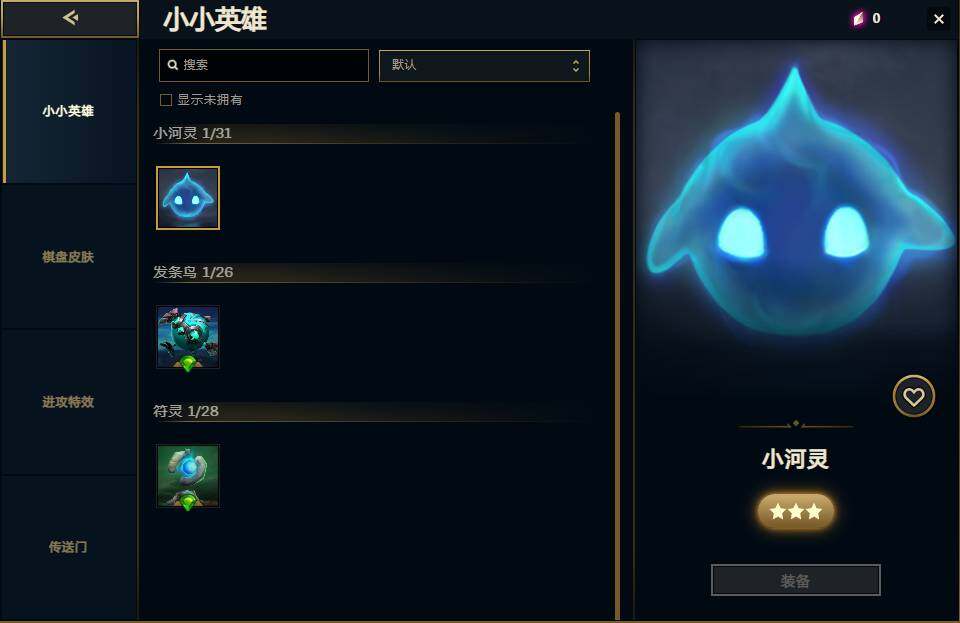Click the purple currency gem icon
The width and height of the screenshot is (960, 623).
[x=858, y=19]
